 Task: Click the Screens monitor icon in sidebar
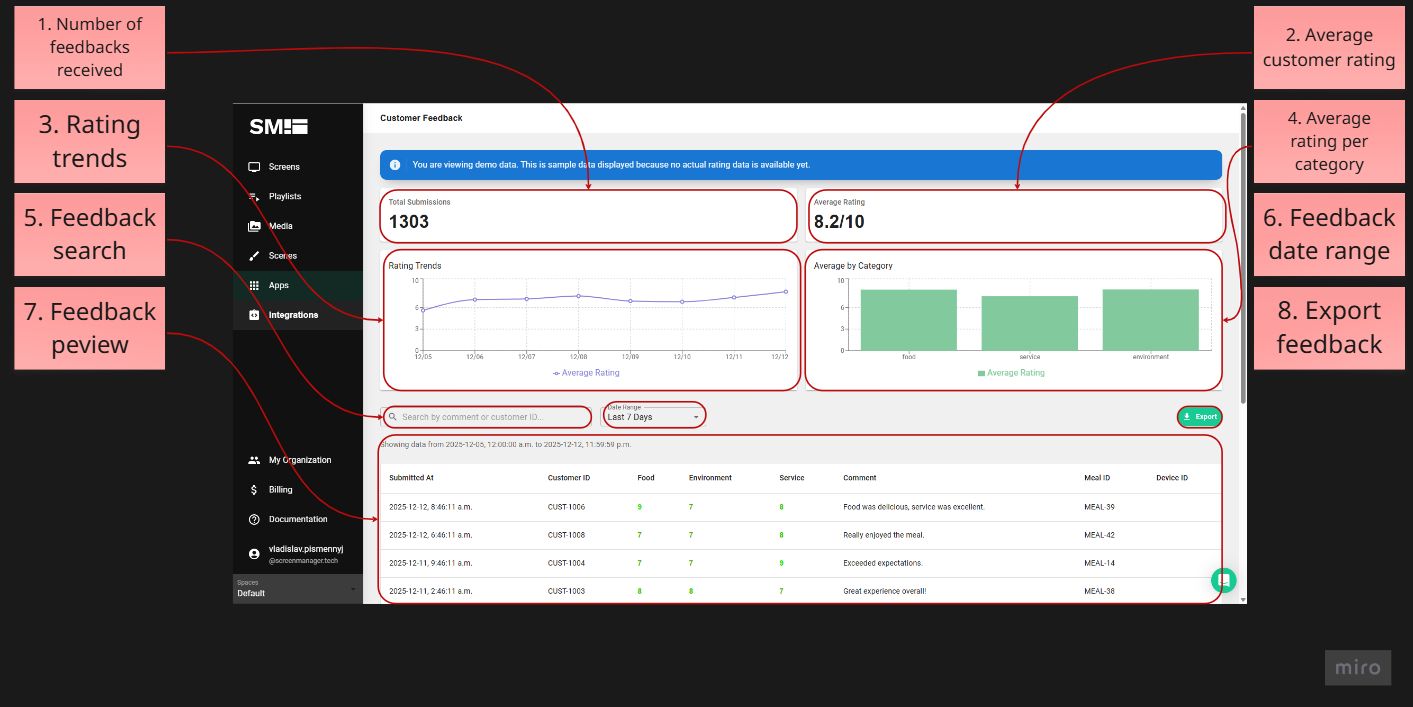(254, 167)
